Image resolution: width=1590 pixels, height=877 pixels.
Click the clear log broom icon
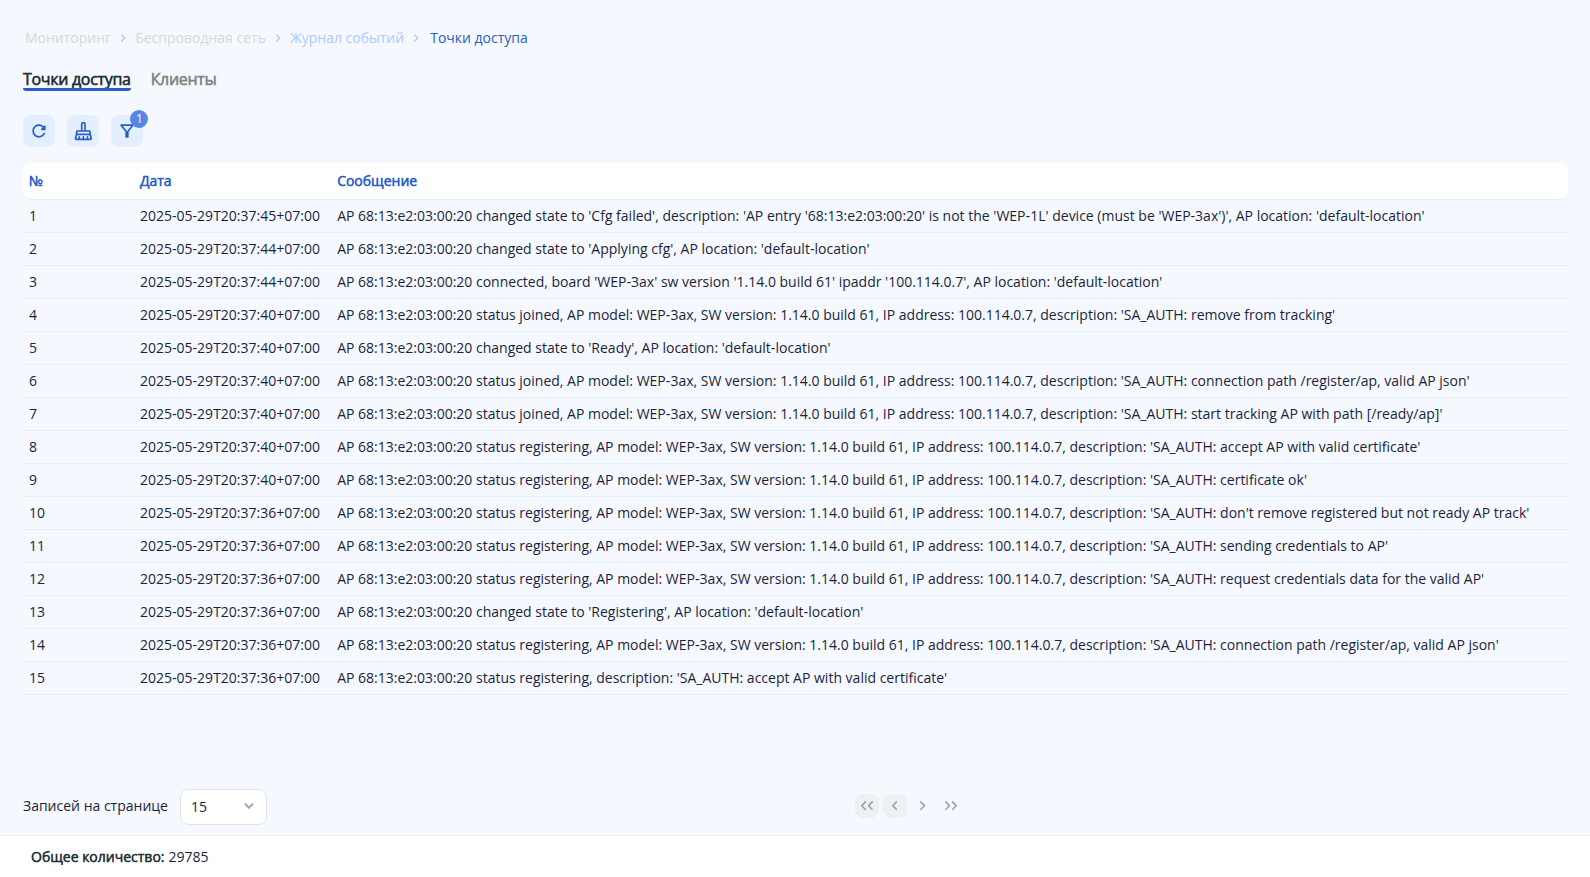point(83,131)
